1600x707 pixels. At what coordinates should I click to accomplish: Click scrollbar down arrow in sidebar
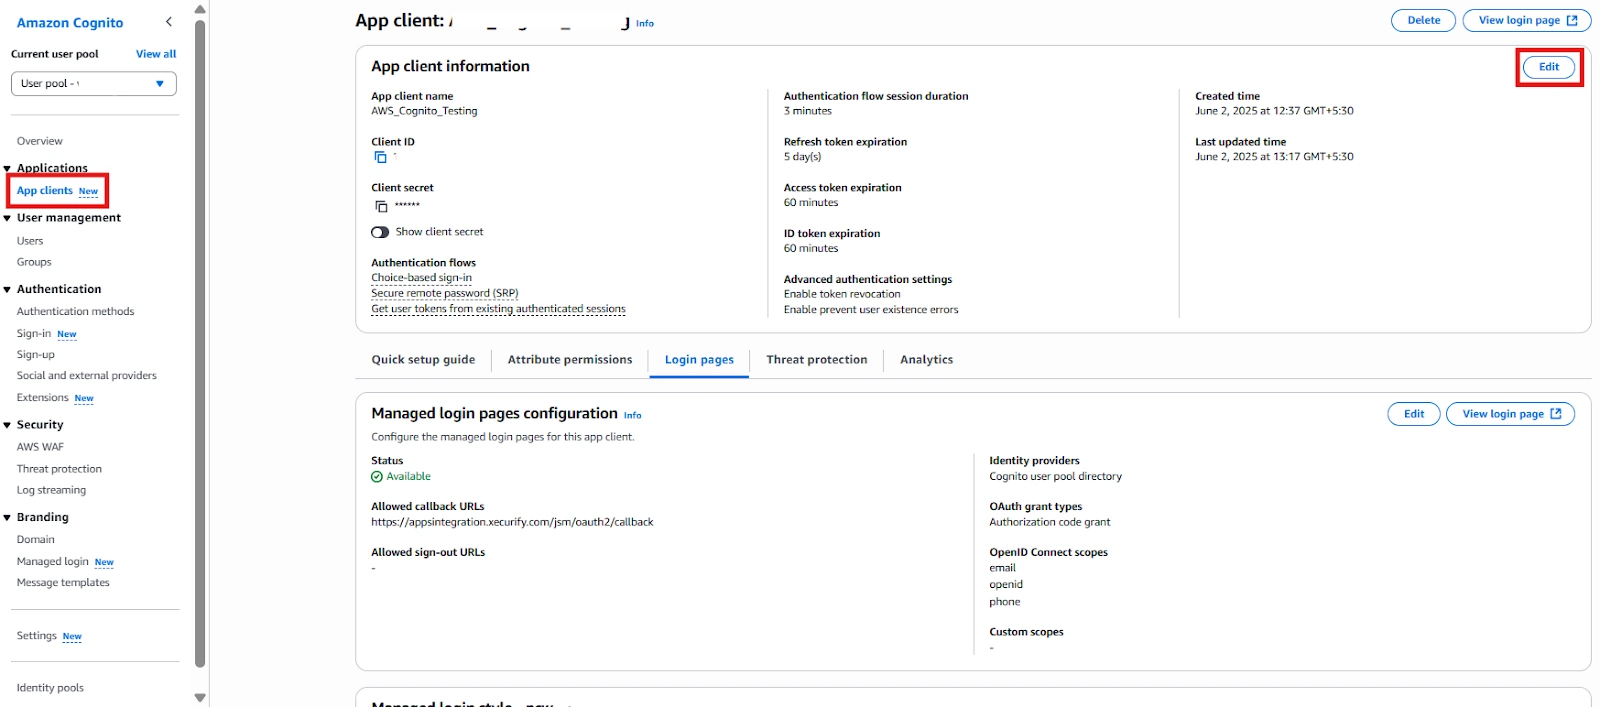coord(200,698)
